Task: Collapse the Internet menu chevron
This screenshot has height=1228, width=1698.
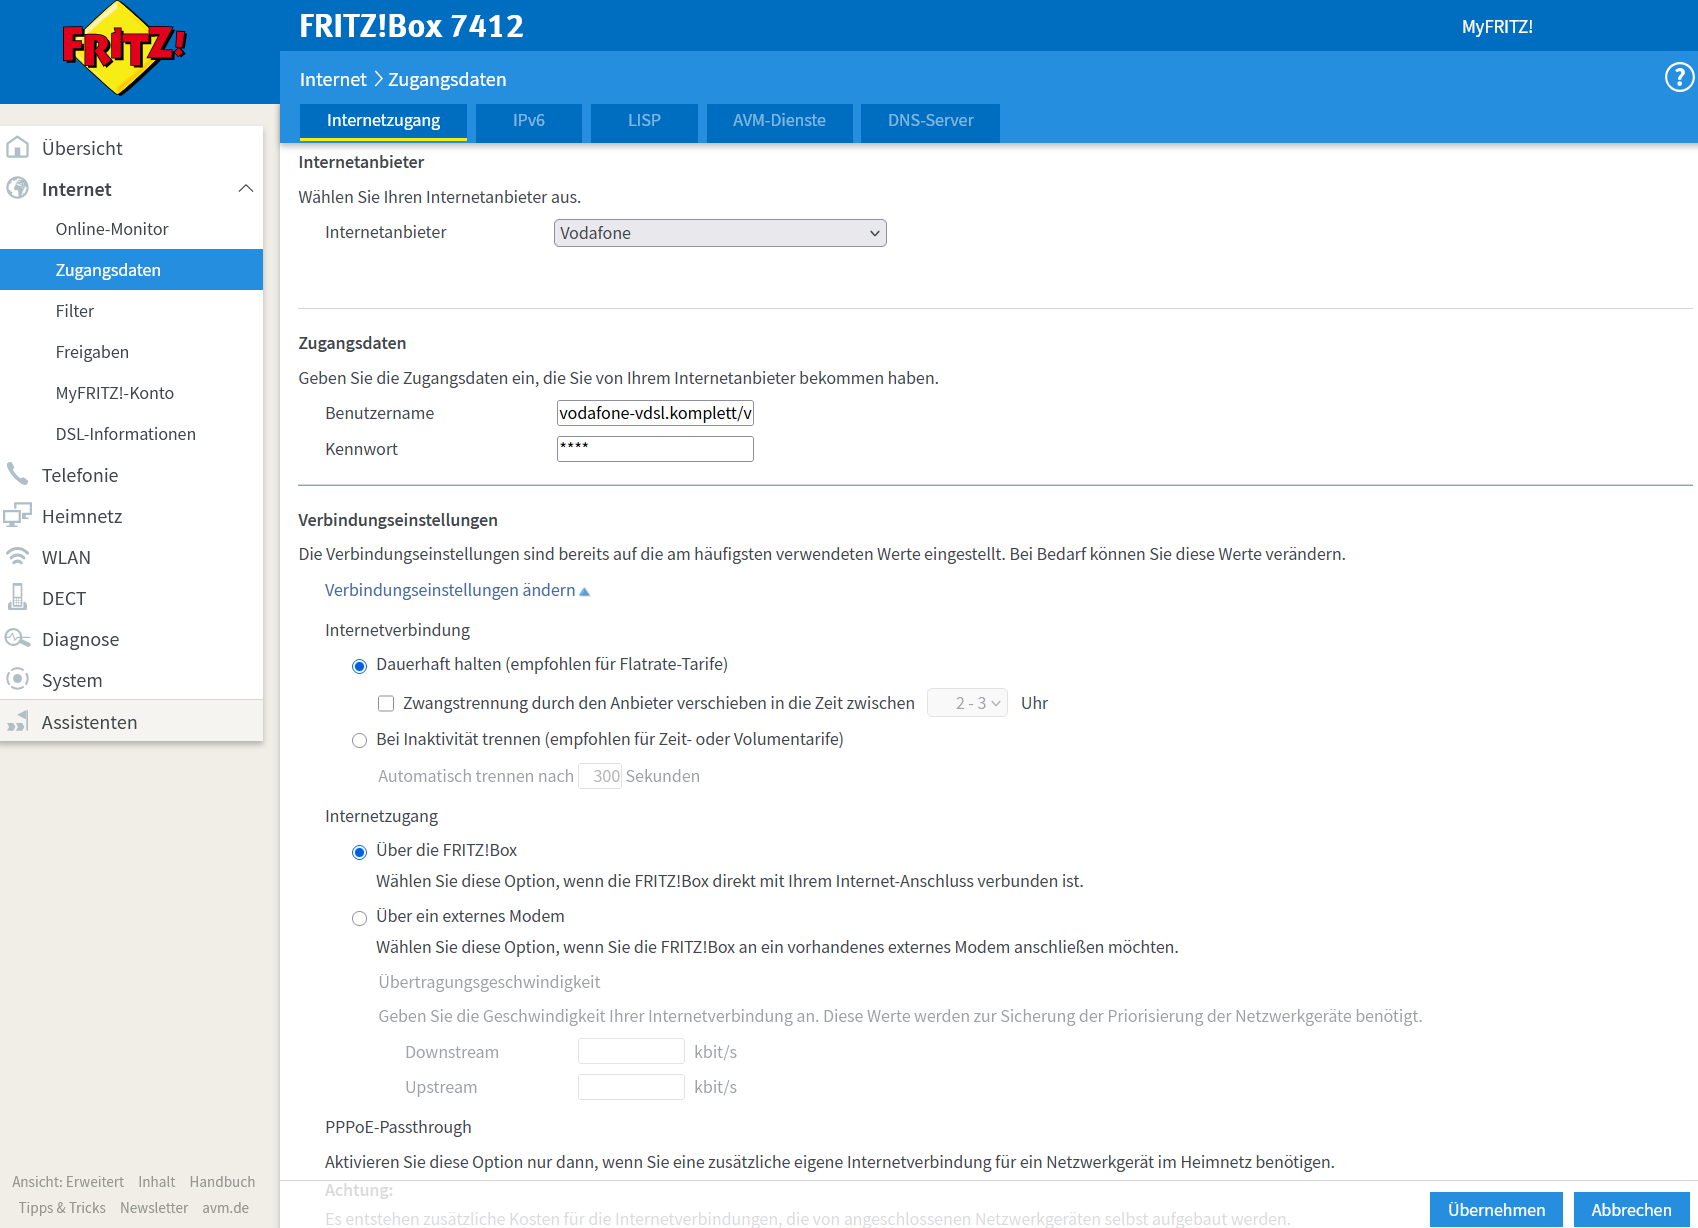Action: pos(245,189)
